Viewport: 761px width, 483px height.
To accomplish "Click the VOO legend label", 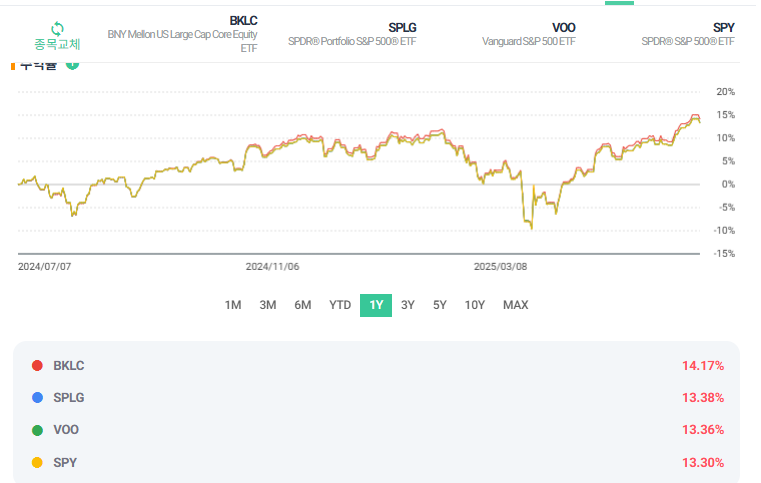I will pyautogui.click(x=66, y=430).
